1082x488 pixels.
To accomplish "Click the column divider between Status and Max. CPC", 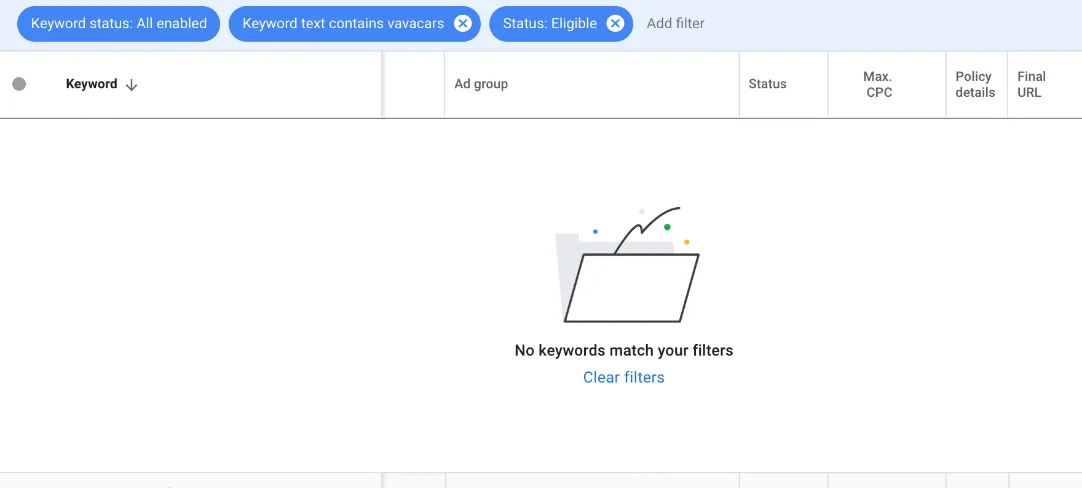I will pos(827,84).
